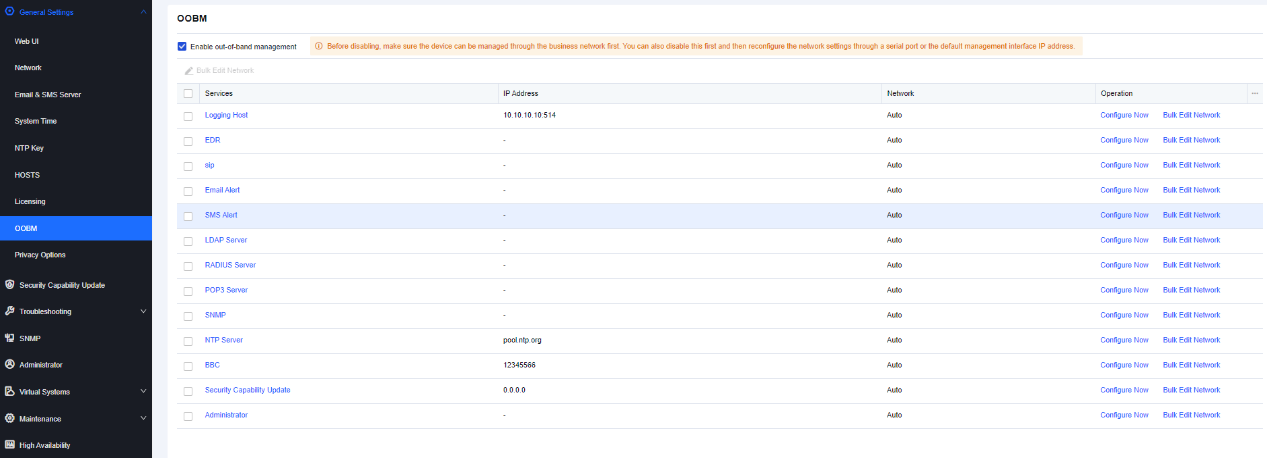The height and width of the screenshot is (458, 1267).
Task: Open the Email Alert service link
Action: [x=222, y=190]
